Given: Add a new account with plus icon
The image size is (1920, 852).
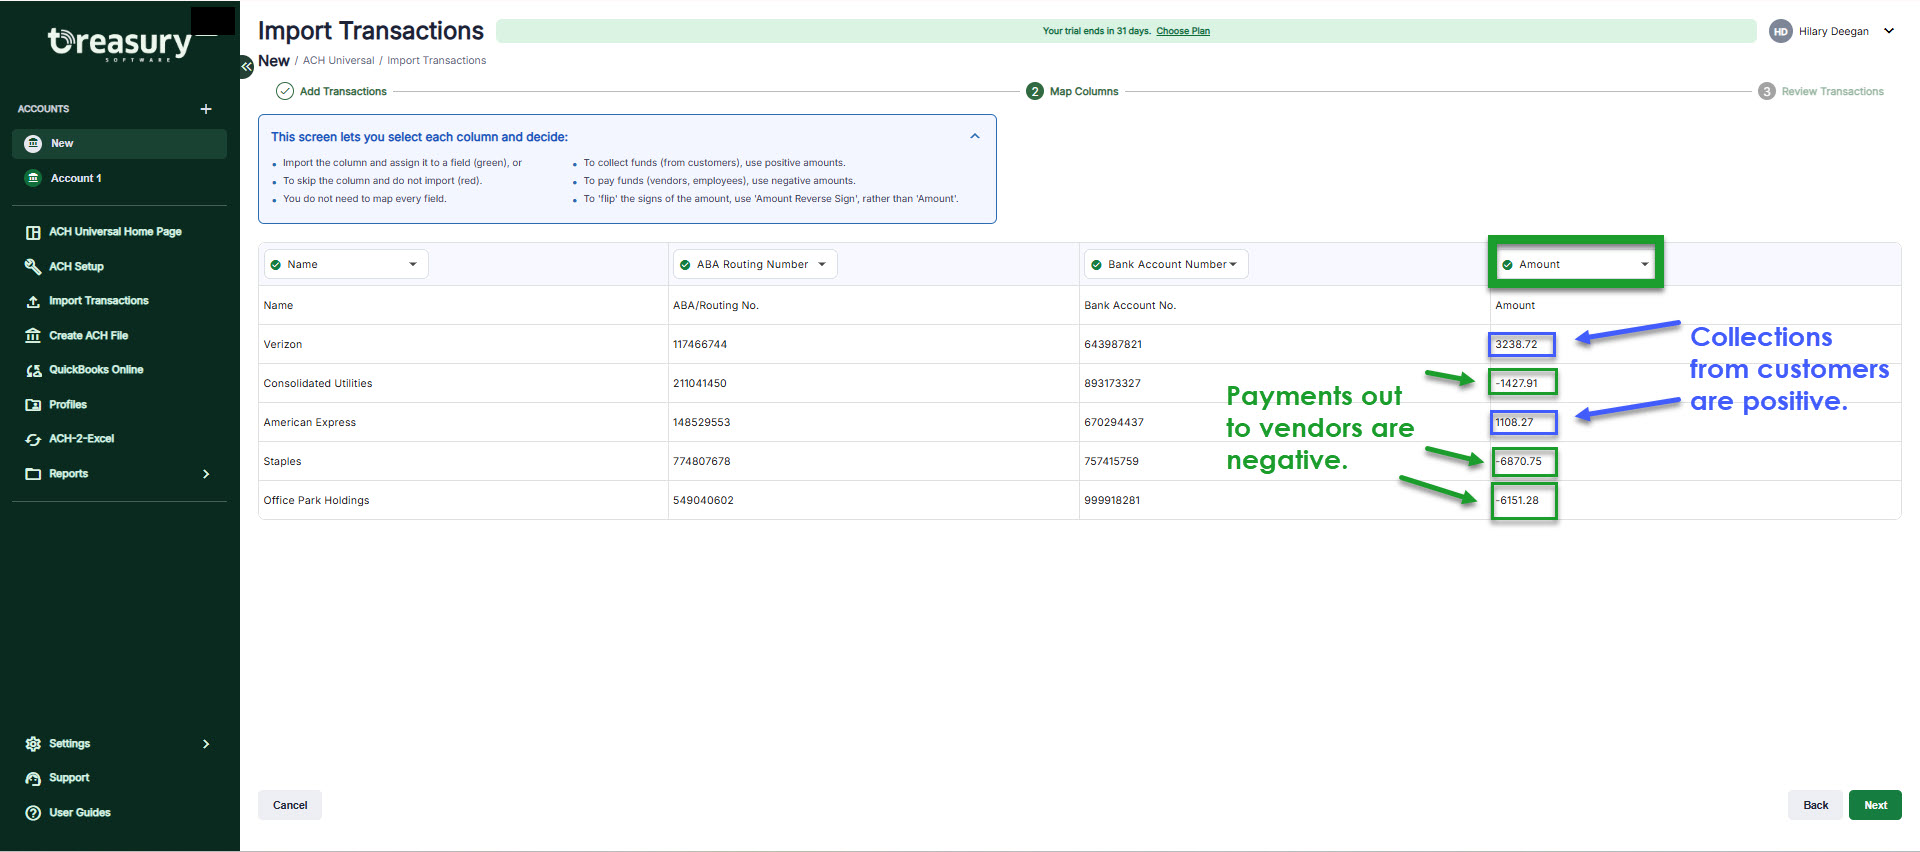Looking at the screenshot, I should 206,109.
